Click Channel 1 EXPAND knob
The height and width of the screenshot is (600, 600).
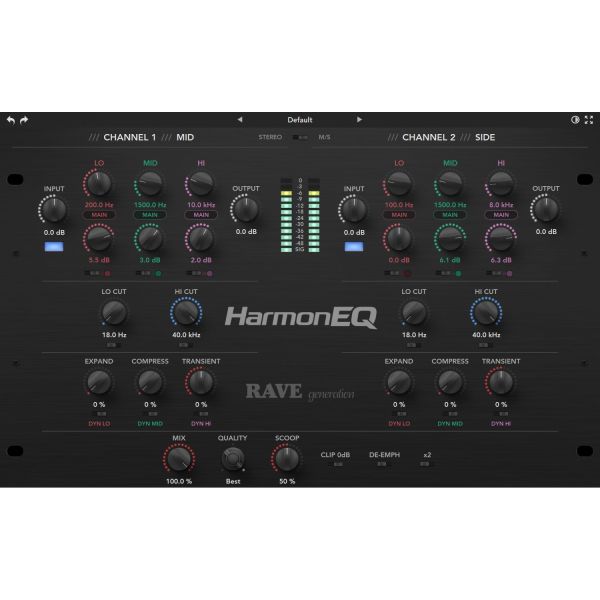pyautogui.click(x=99, y=382)
